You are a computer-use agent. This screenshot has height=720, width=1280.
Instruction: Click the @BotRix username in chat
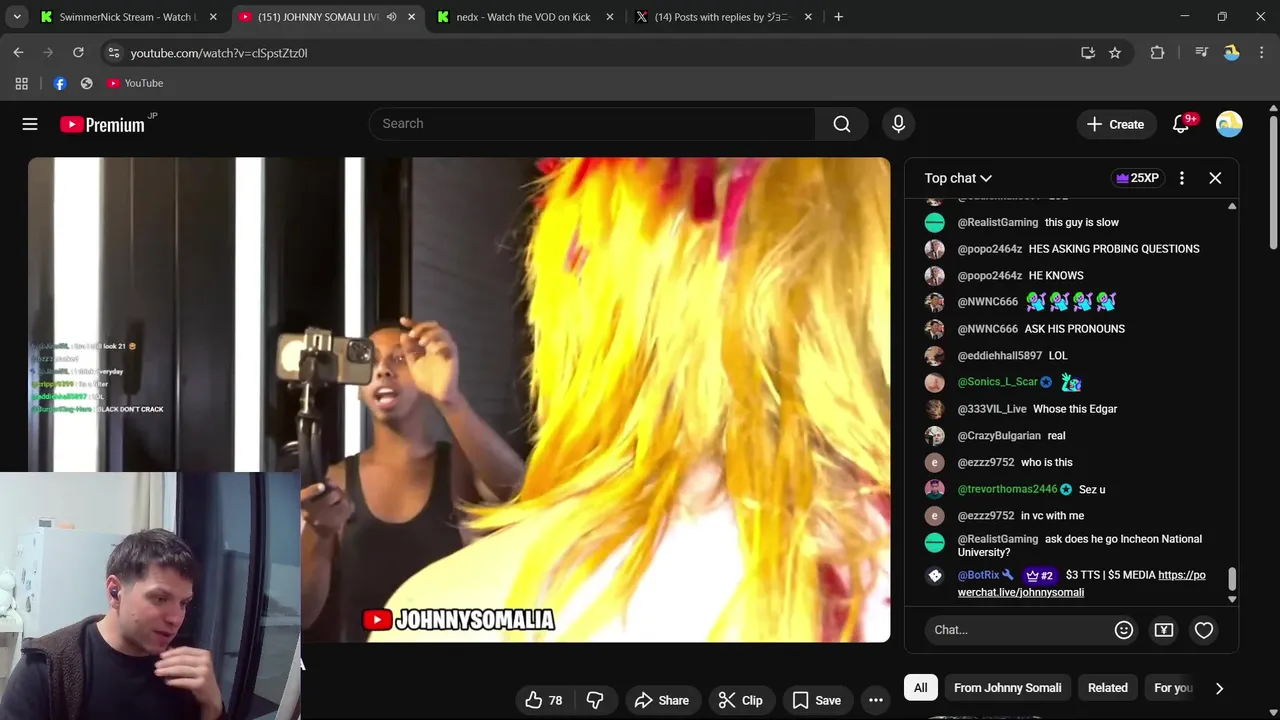pos(978,575)
